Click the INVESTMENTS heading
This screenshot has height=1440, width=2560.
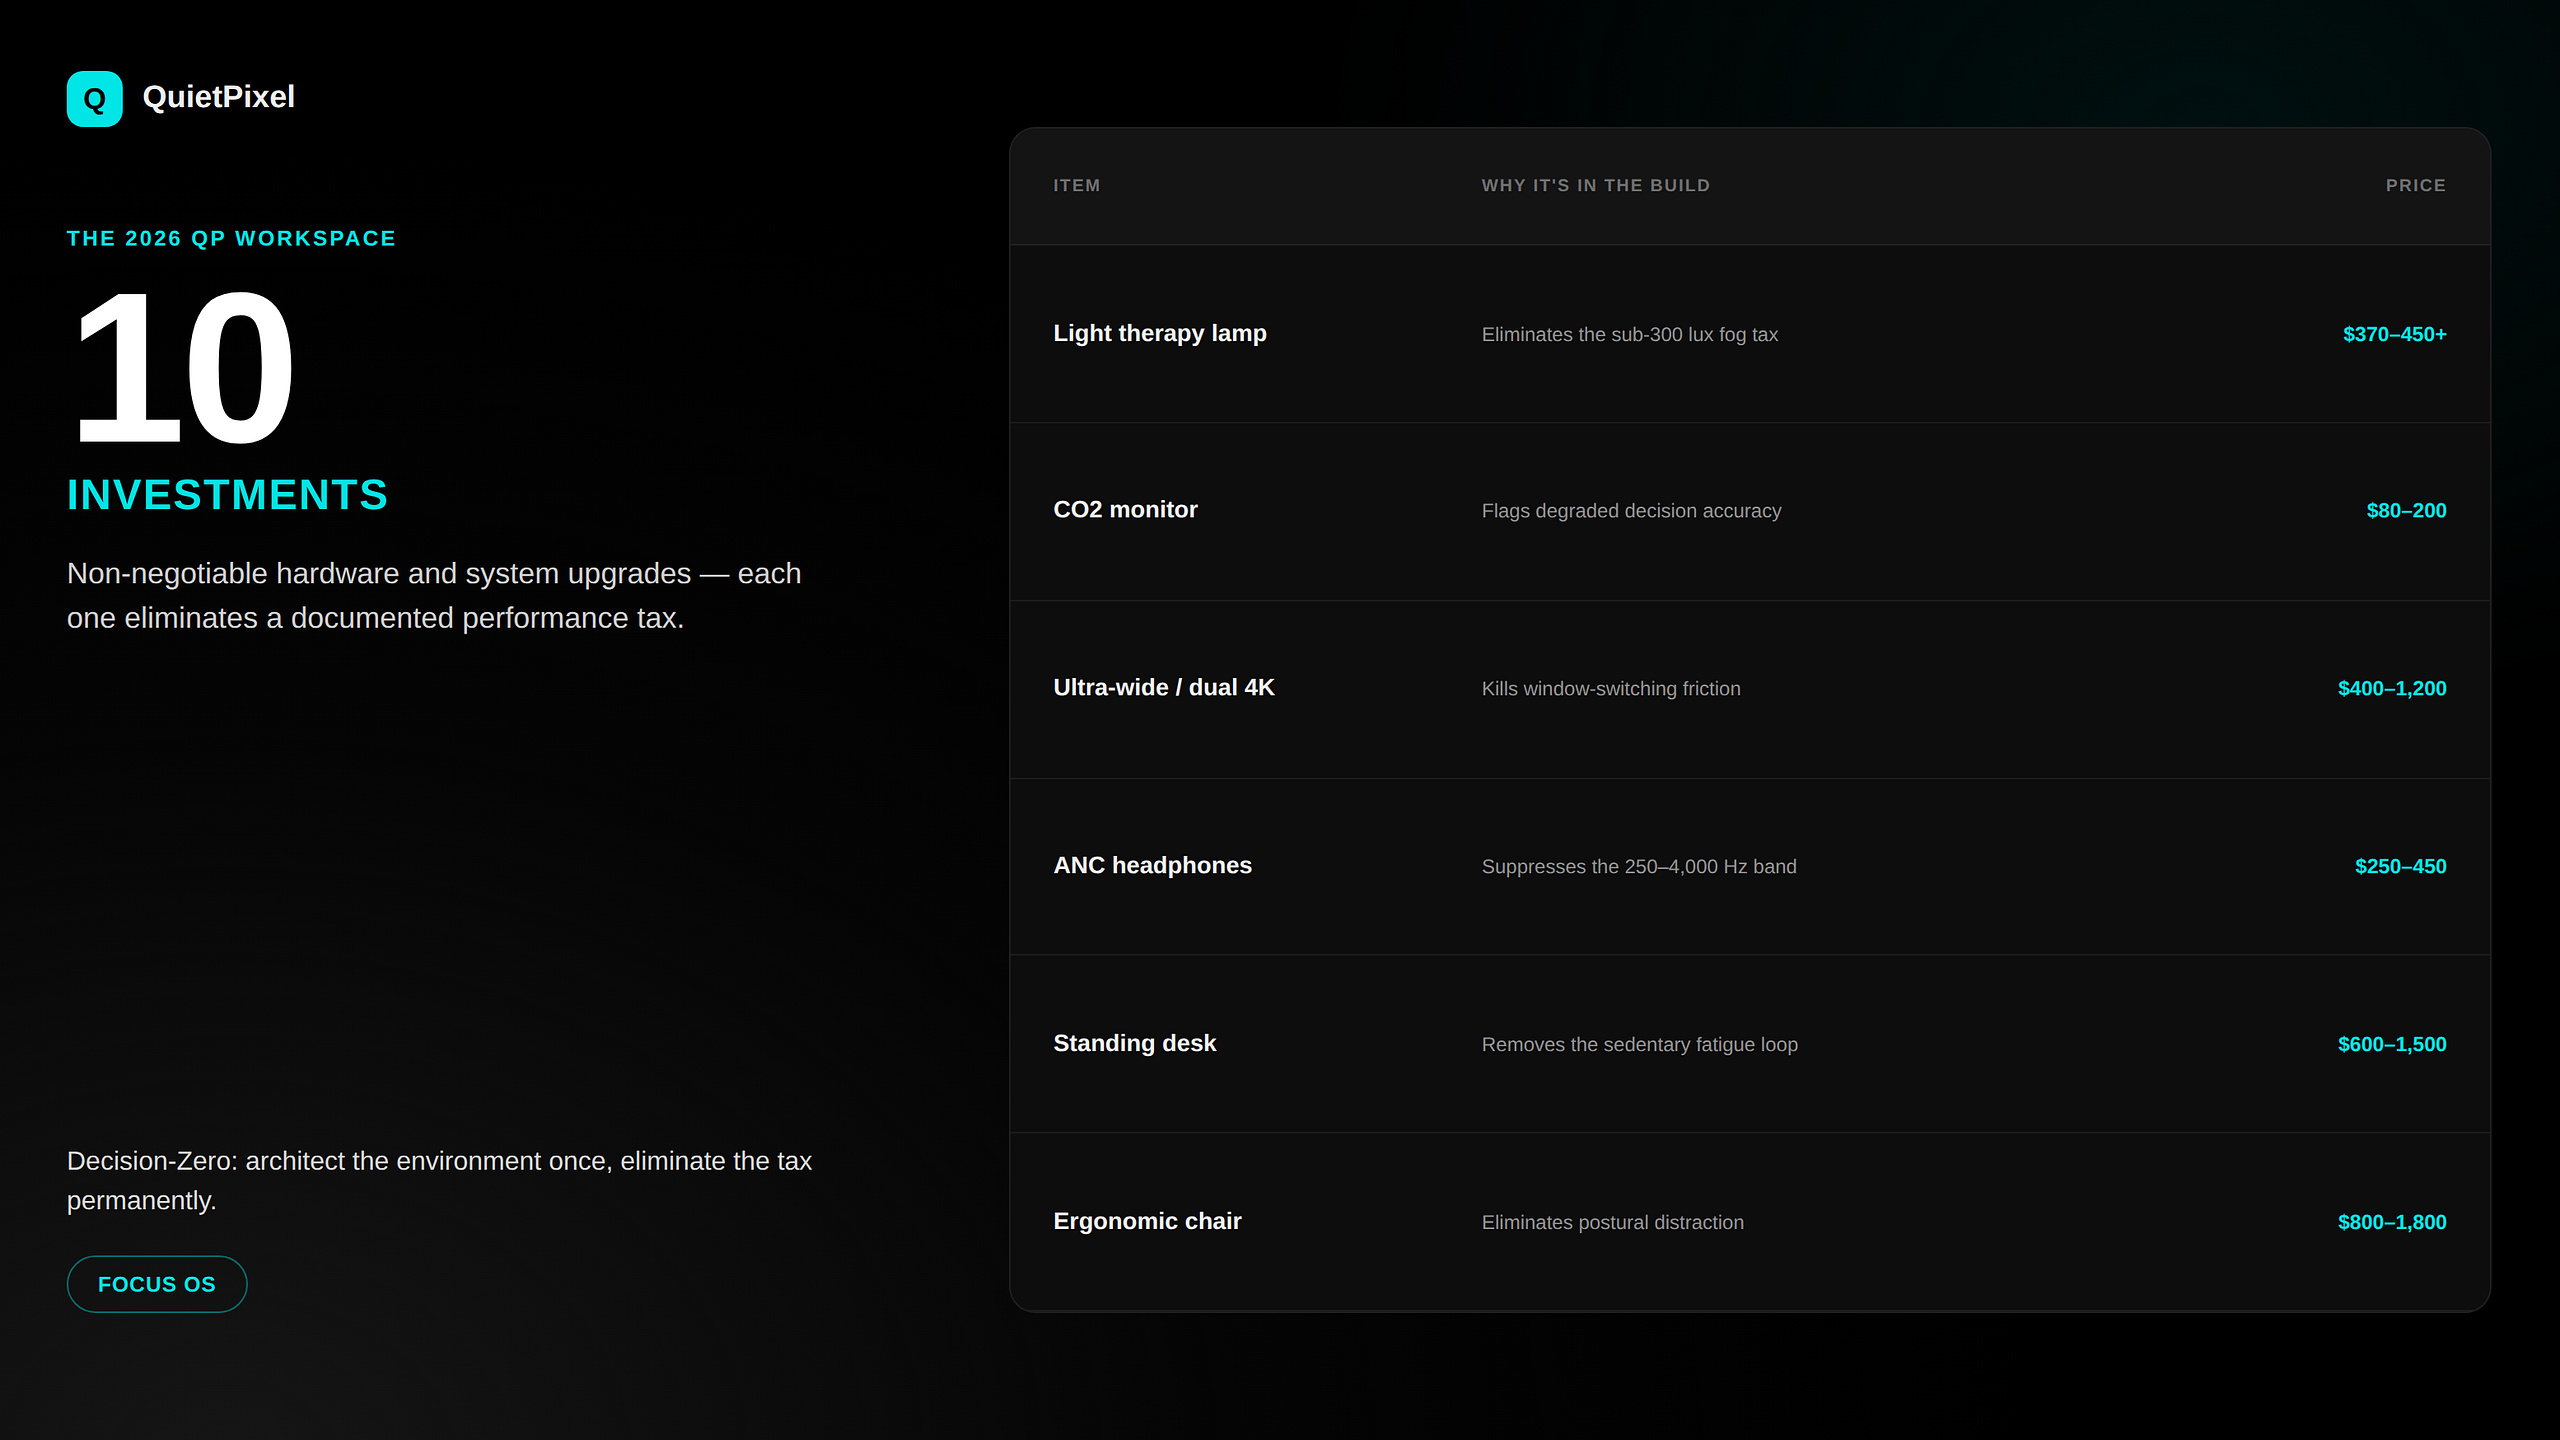[x=227, y=495]
